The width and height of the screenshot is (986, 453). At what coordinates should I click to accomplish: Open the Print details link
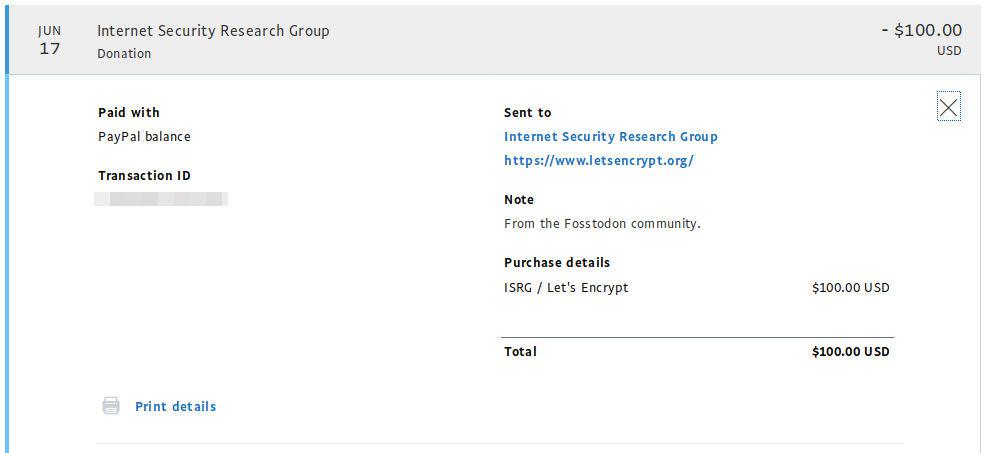(x=175, y=406)
